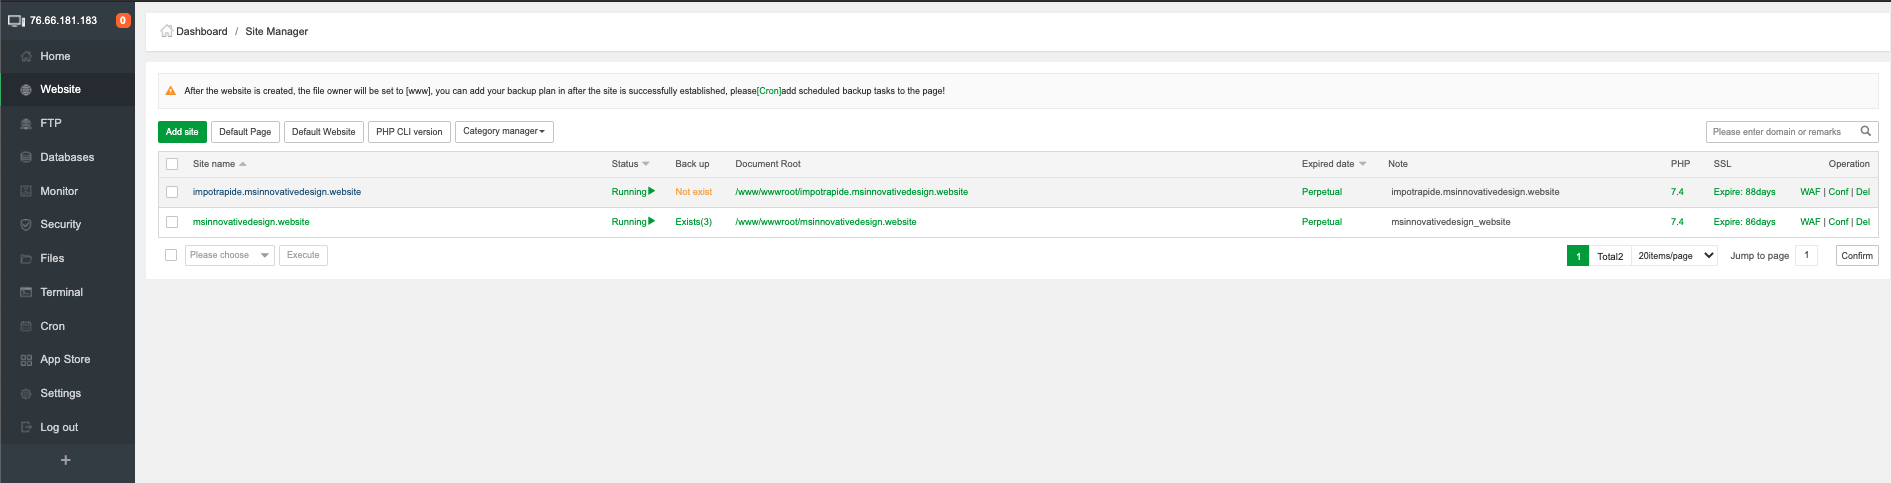Click the Add site button
The height and width of the screenshot is (483, 1891).
[182, 132]
